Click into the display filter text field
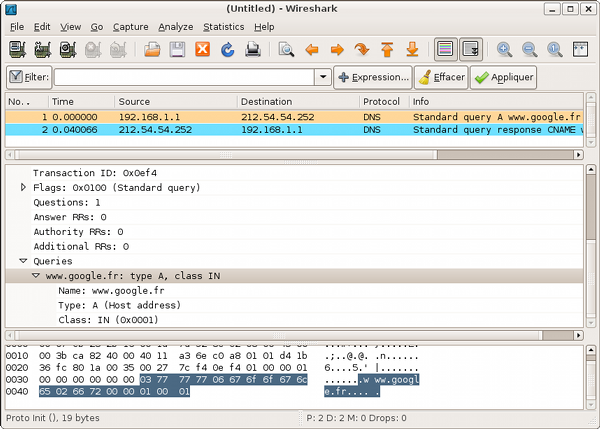600x429 pixels. [184, 77]
